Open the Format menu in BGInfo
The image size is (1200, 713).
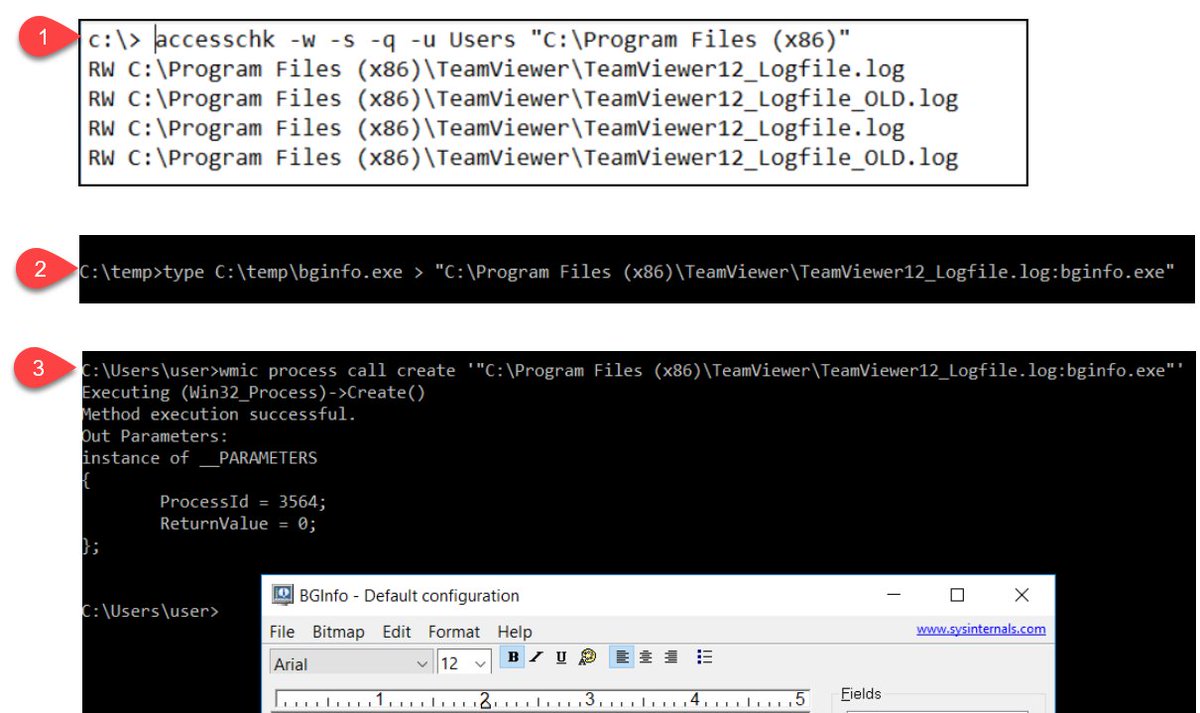[x=454, y=632]
